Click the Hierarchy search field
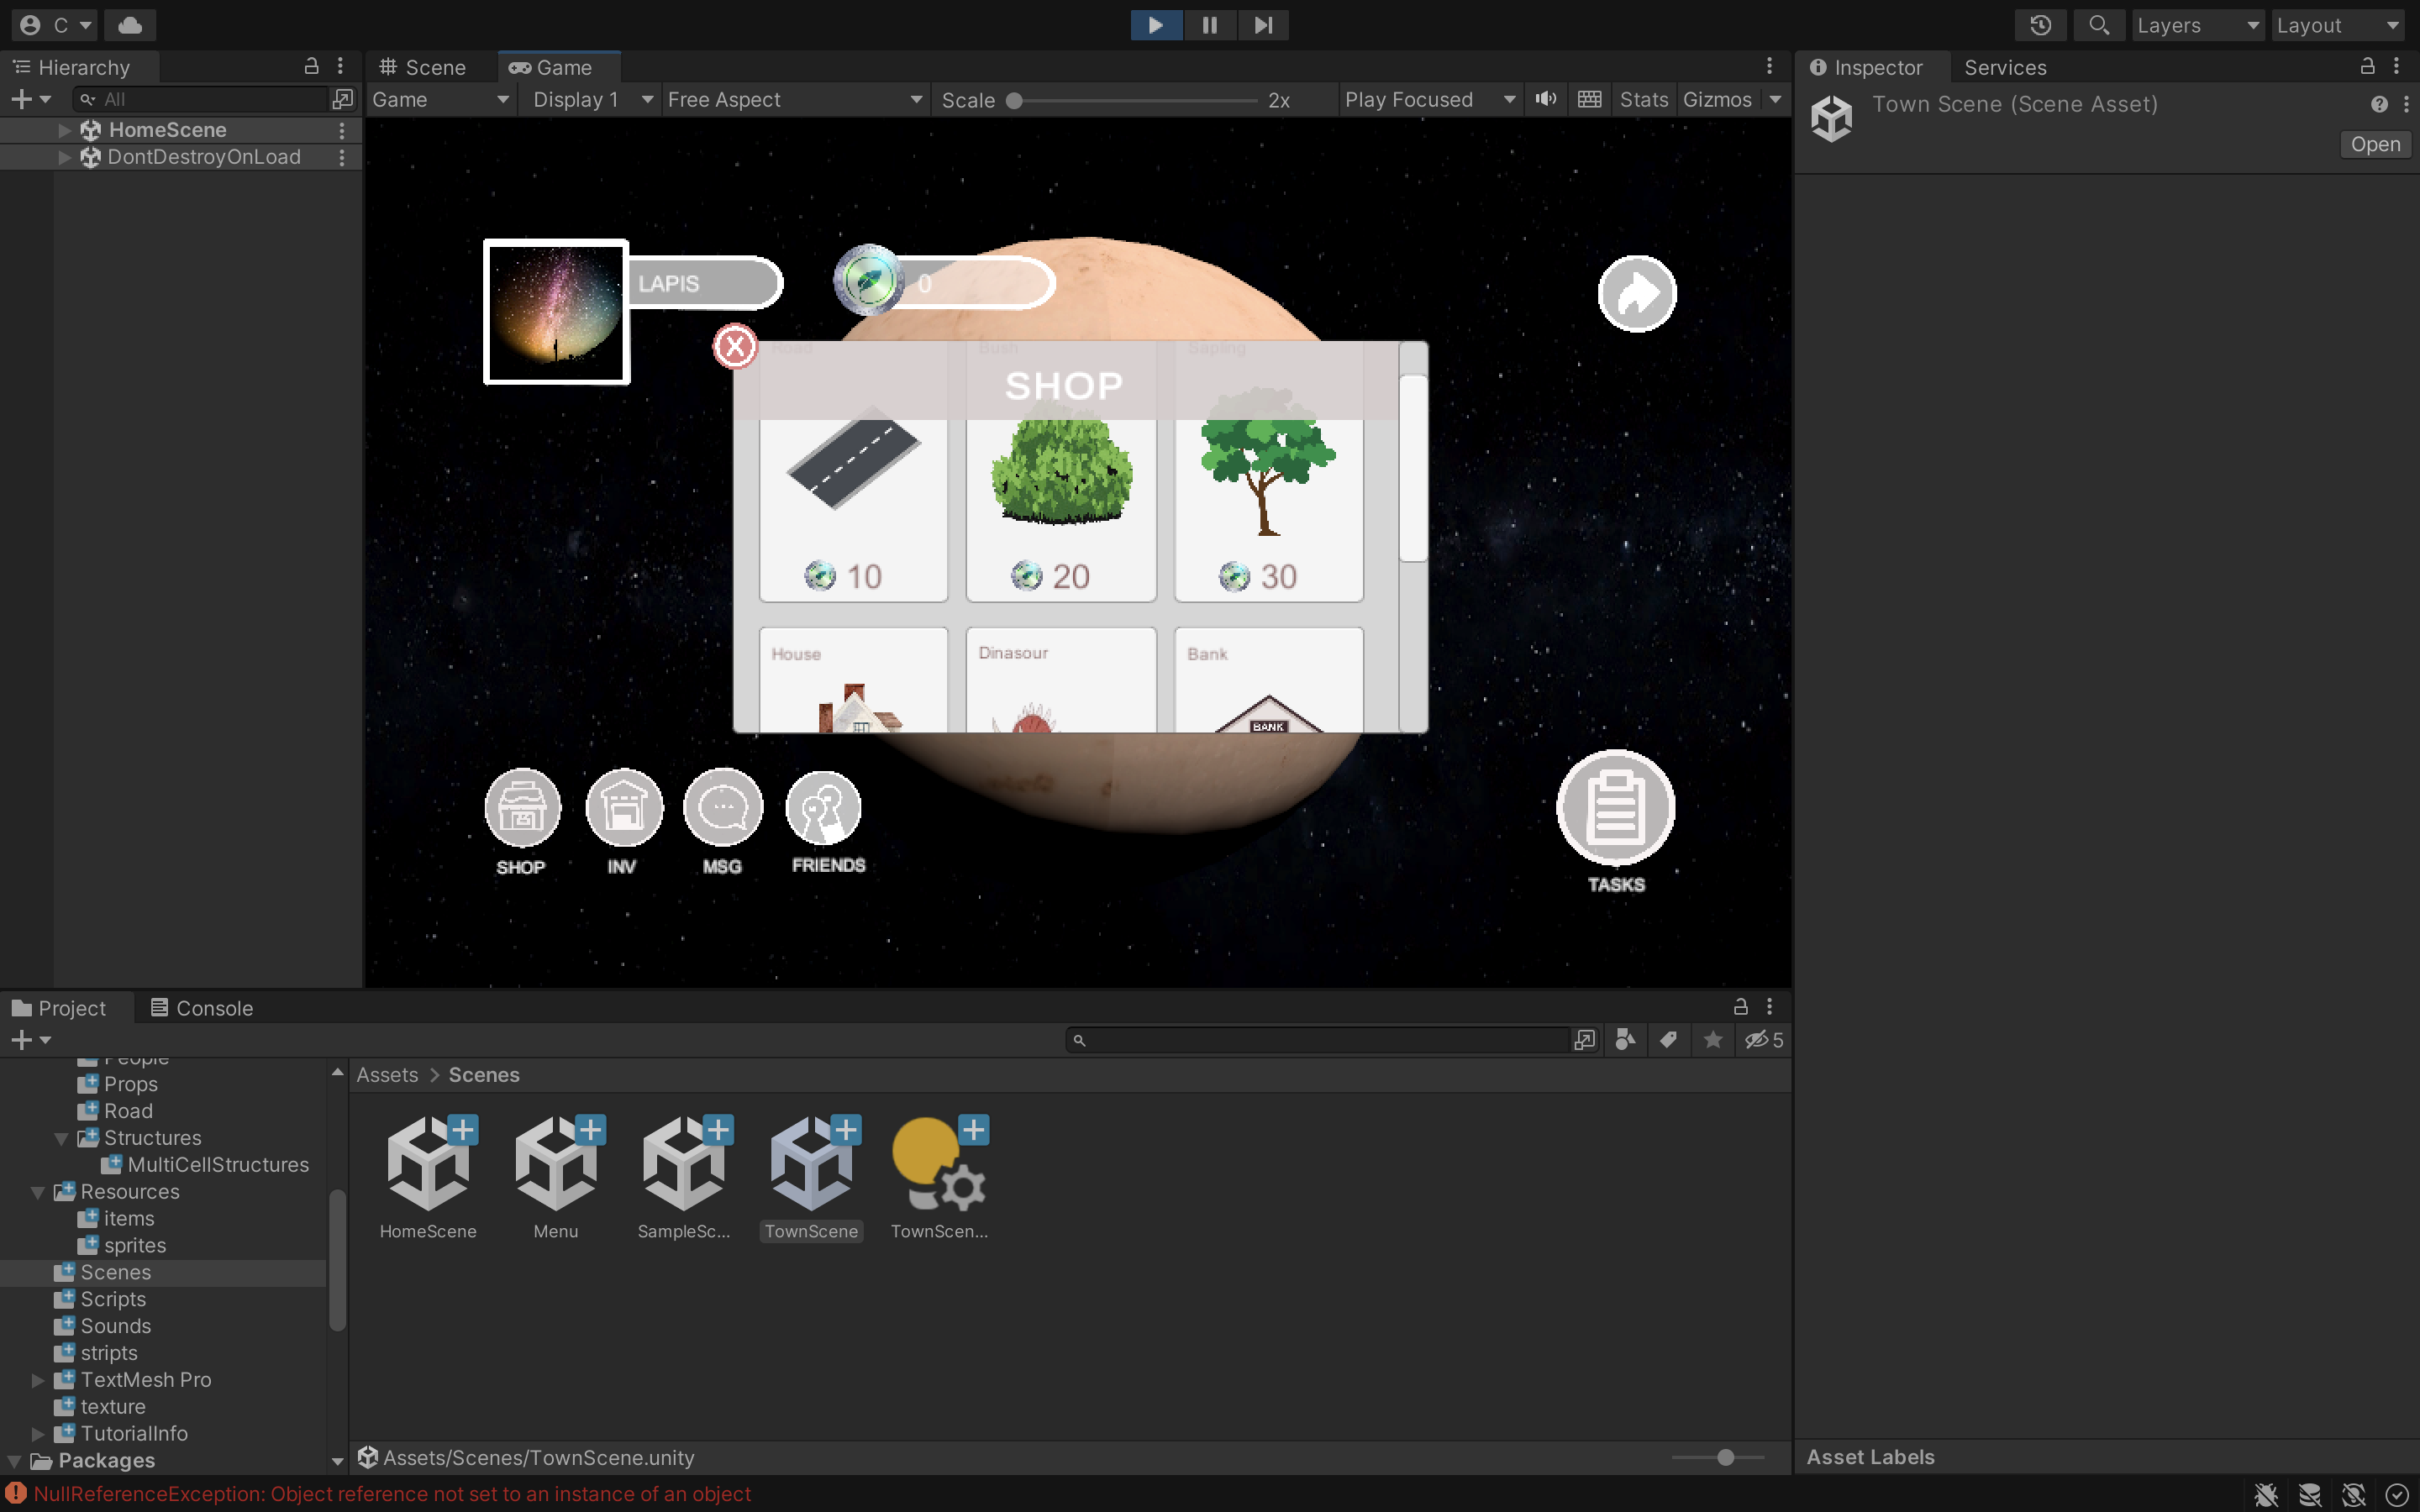 coord(202,99)
